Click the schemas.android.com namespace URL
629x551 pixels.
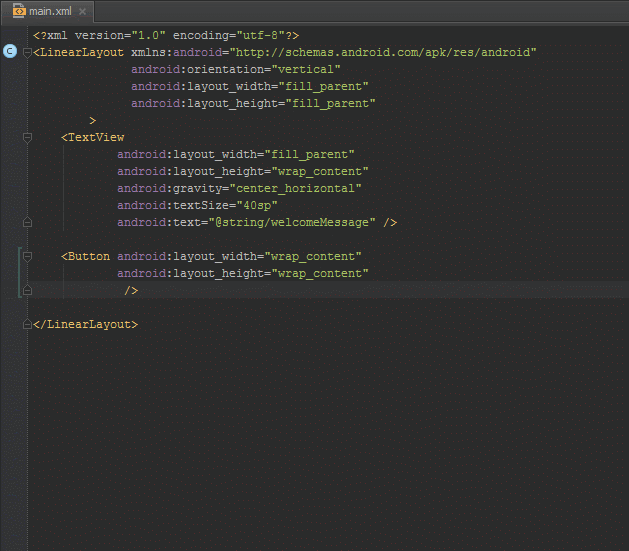click(x=383, y=53)
